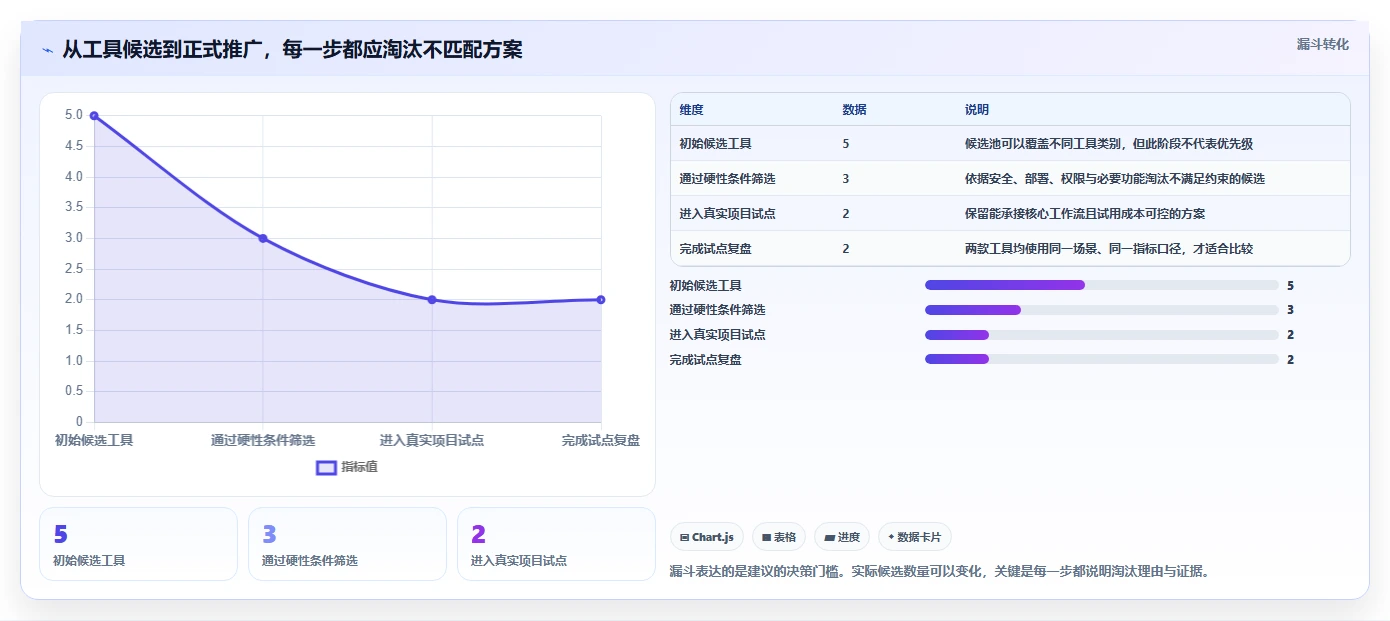Select the chart point above 进入真实项目试点
1390x621 pixels.
[x=432, y=299]
